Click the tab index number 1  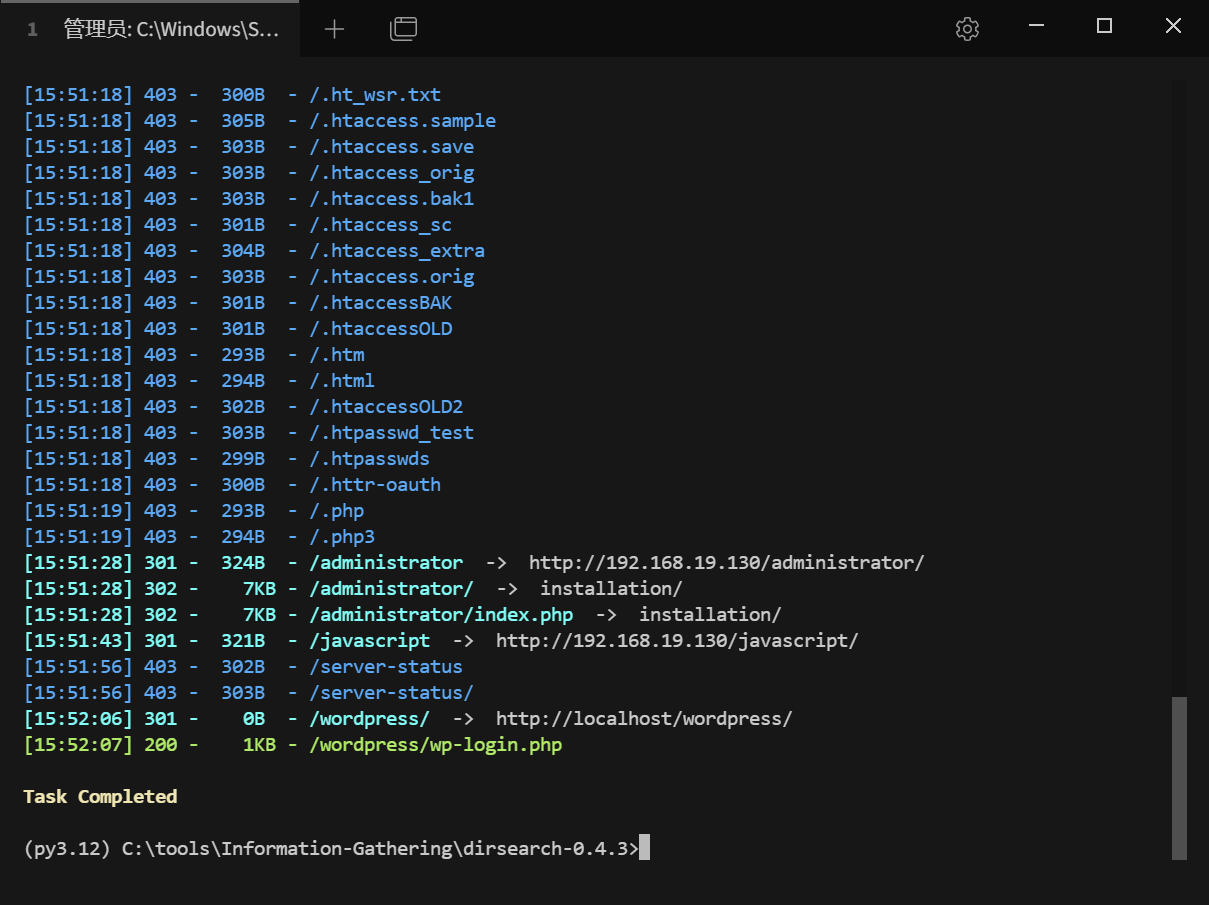click(32, 30)
